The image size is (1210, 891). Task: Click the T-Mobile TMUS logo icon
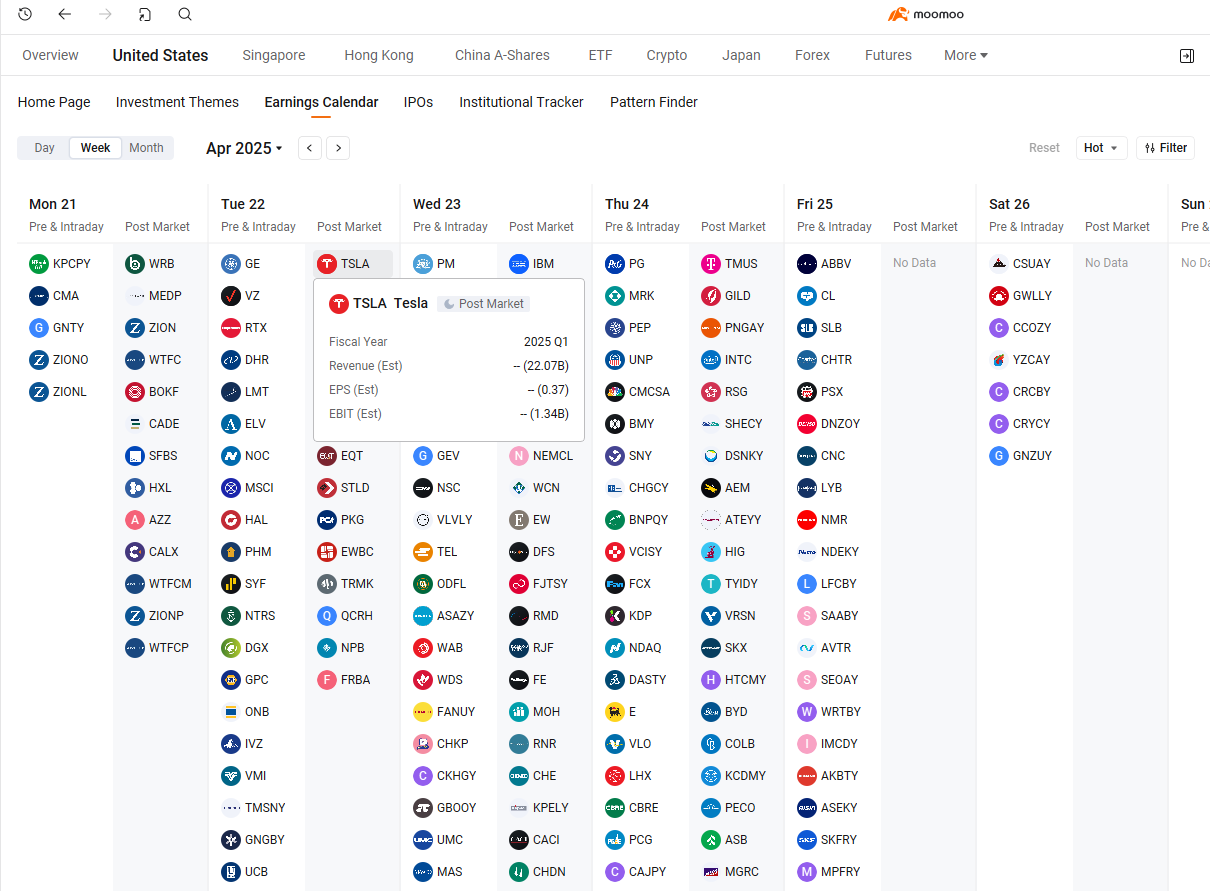[x=711, y=264]
